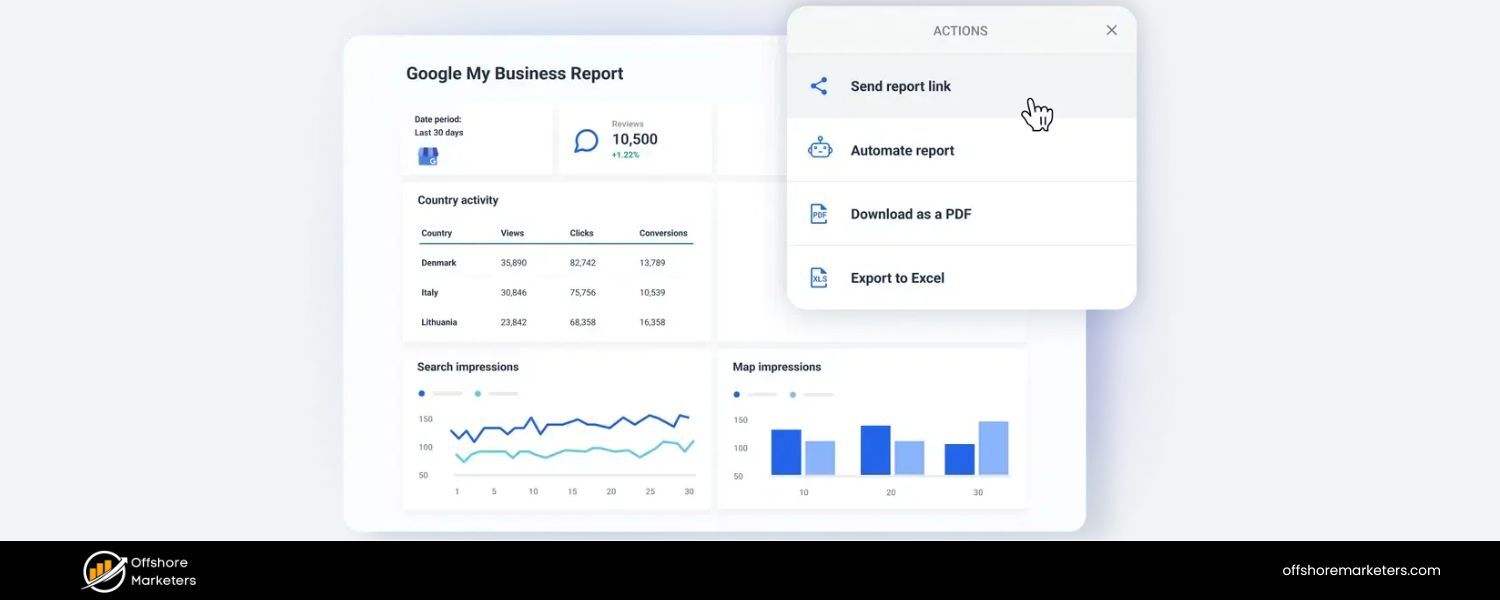Click the light blue legend dot in Map impressions
The image size is (1500, 600).
[x=793, y=395]
